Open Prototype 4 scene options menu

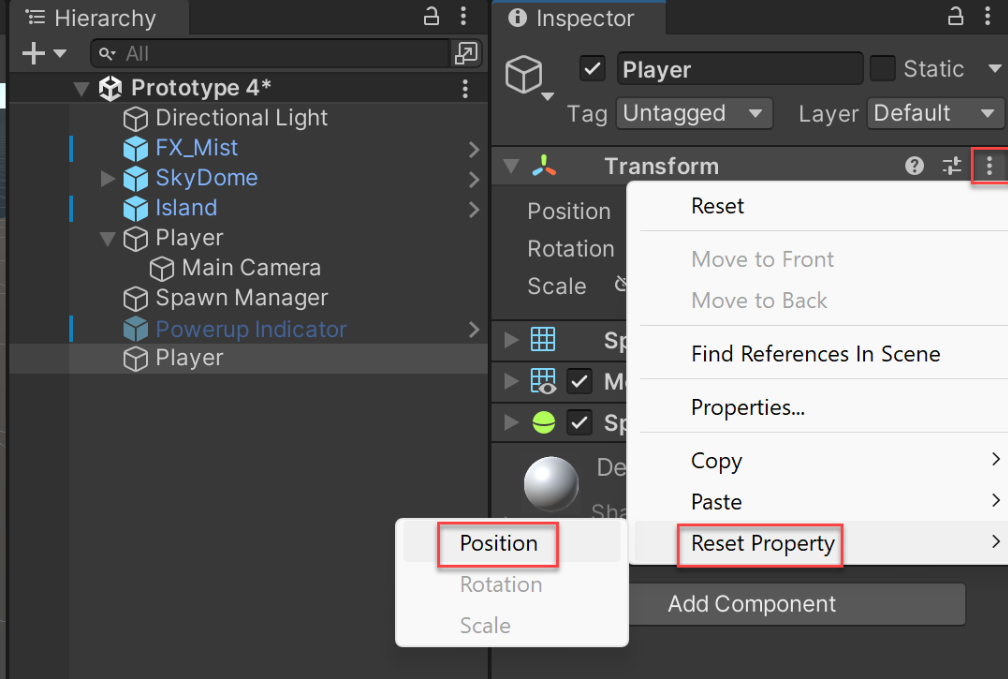(x=465, y=88)
